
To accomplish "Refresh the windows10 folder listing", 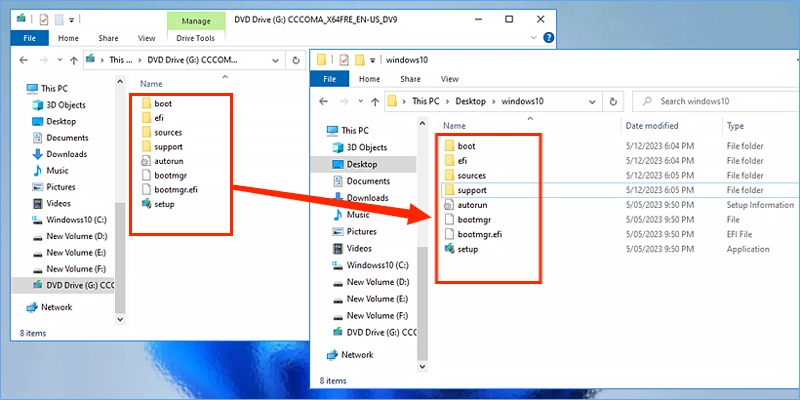I will click(613, 102).
